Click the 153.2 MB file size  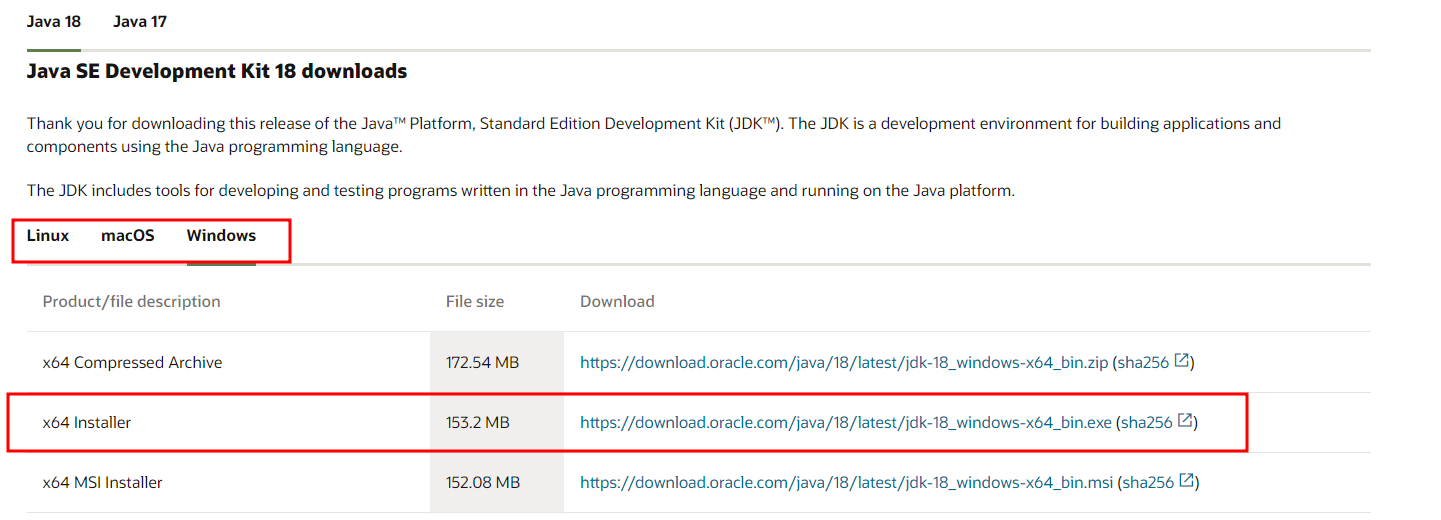(x=478, y=422)
